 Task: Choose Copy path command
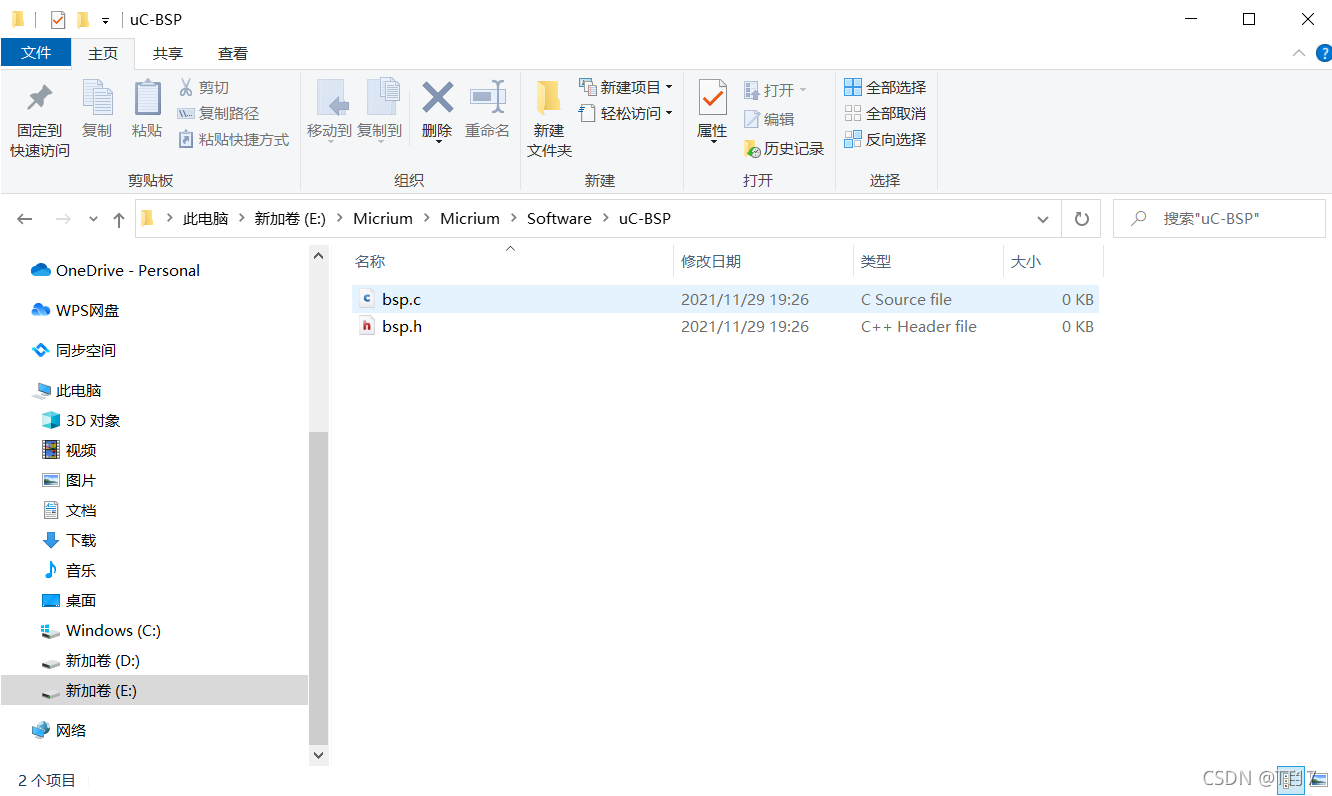tap(218, 114)
